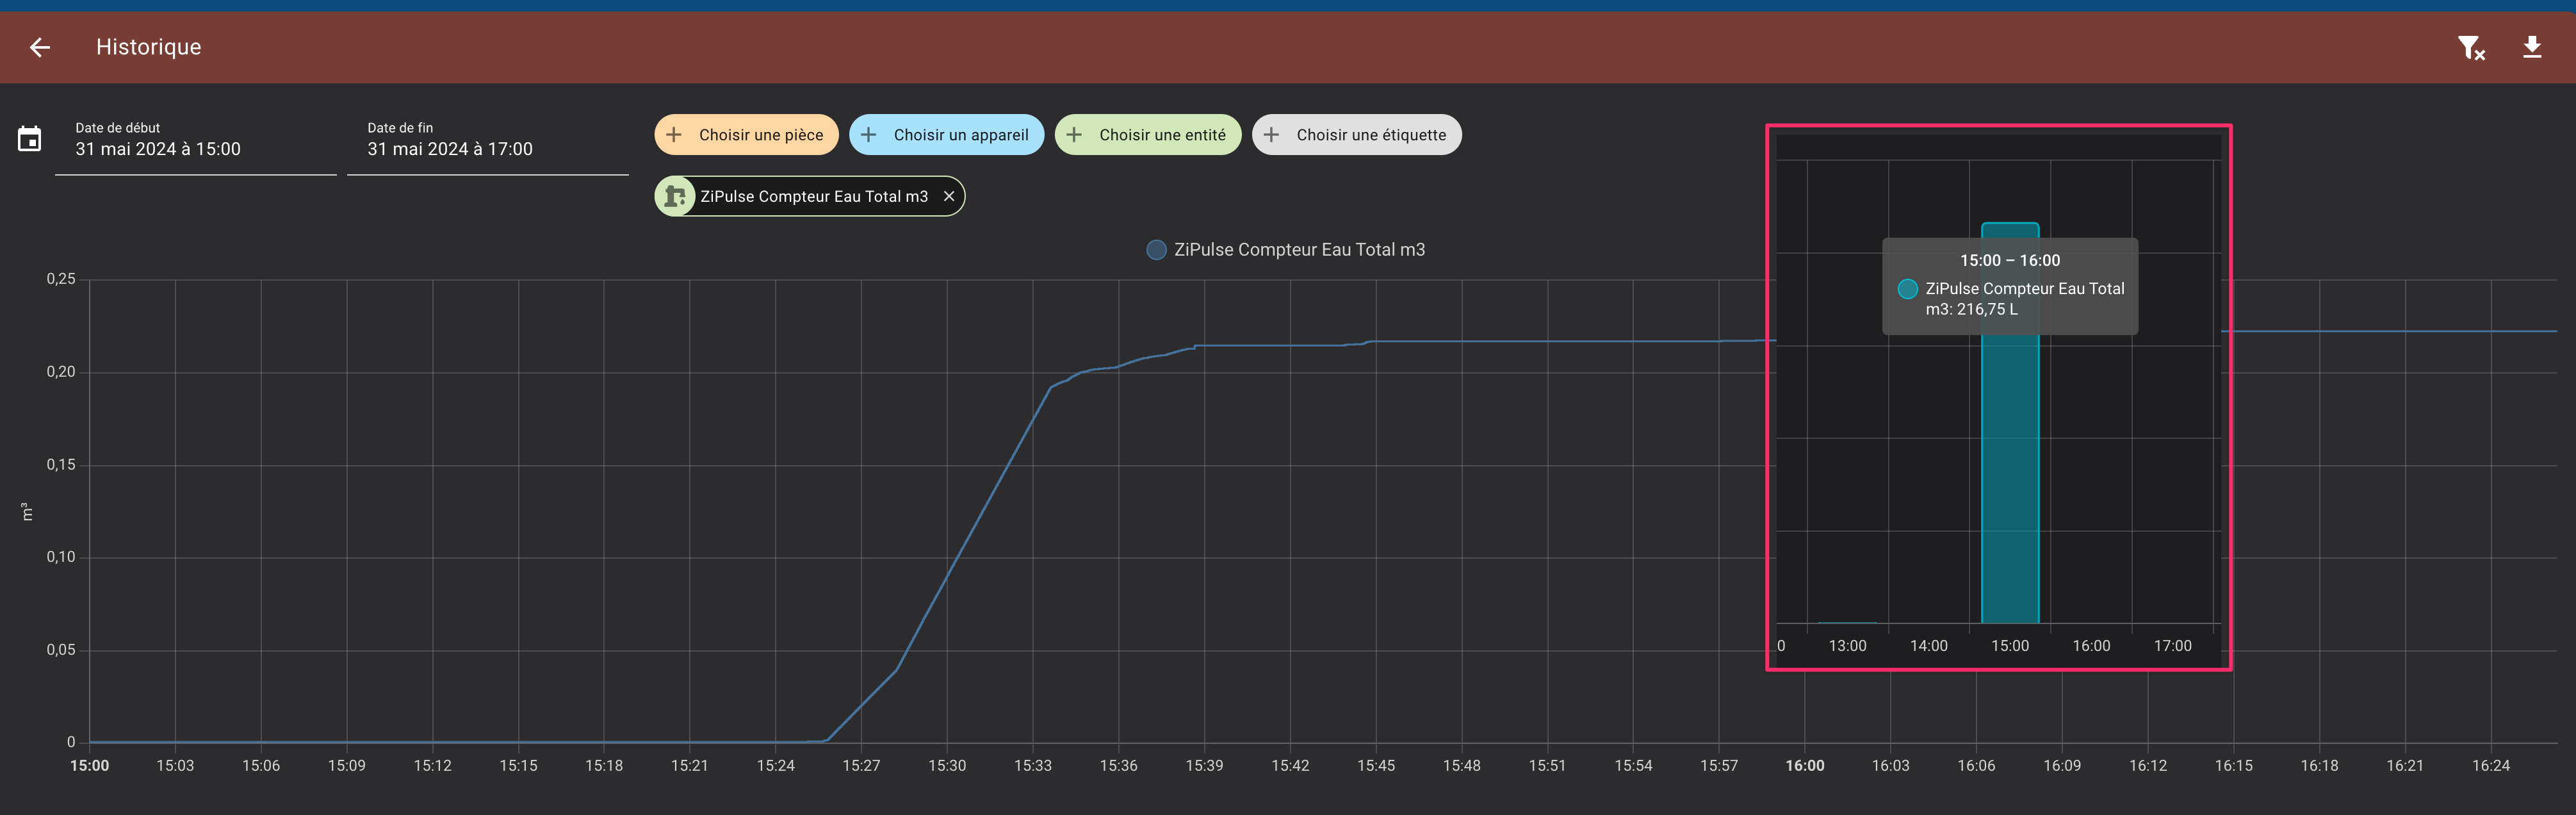Click plus icon on Choisir une étiquette

tap(1271, 135)
